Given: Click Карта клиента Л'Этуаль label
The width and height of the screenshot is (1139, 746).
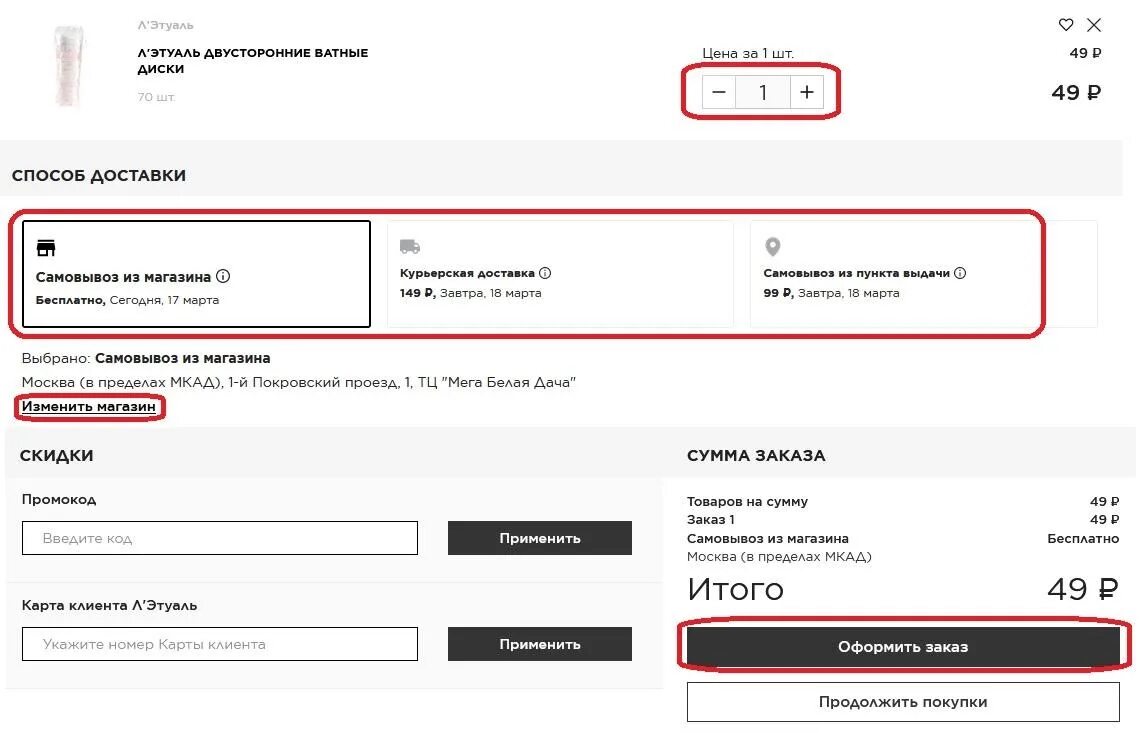Looking at the screenshot, I should coord(109,605).
